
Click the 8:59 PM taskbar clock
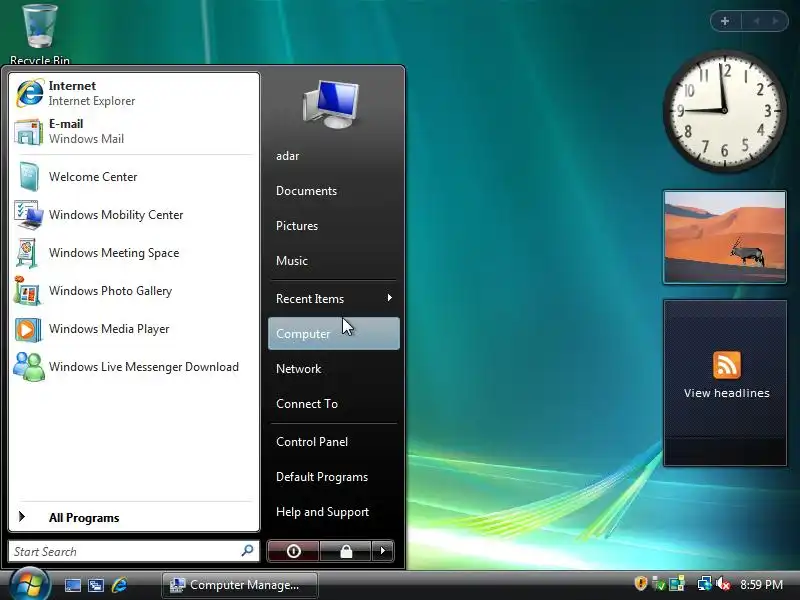click(761, 584)
